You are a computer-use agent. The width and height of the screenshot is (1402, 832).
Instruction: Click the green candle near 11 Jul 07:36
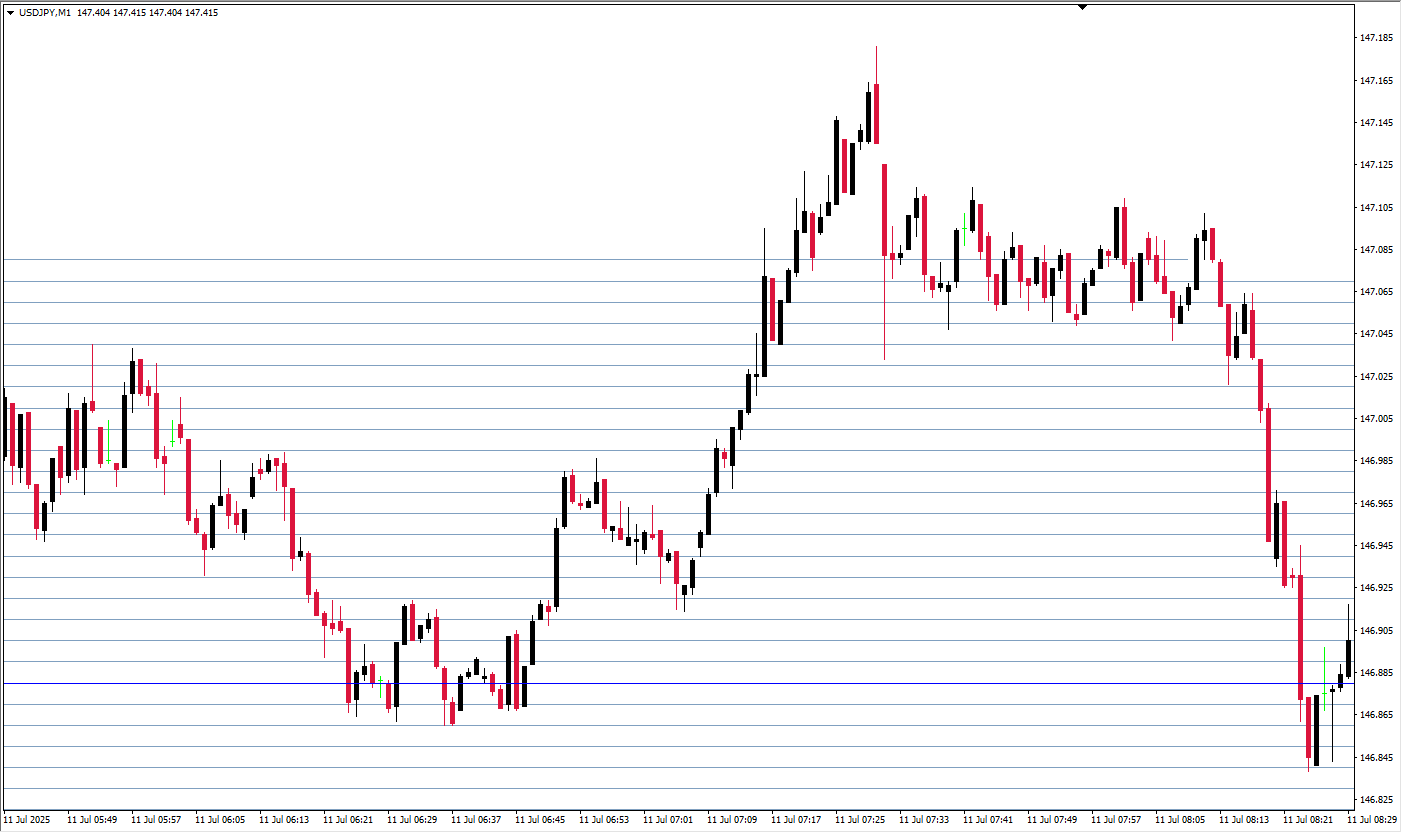click(x=964, y=229)
